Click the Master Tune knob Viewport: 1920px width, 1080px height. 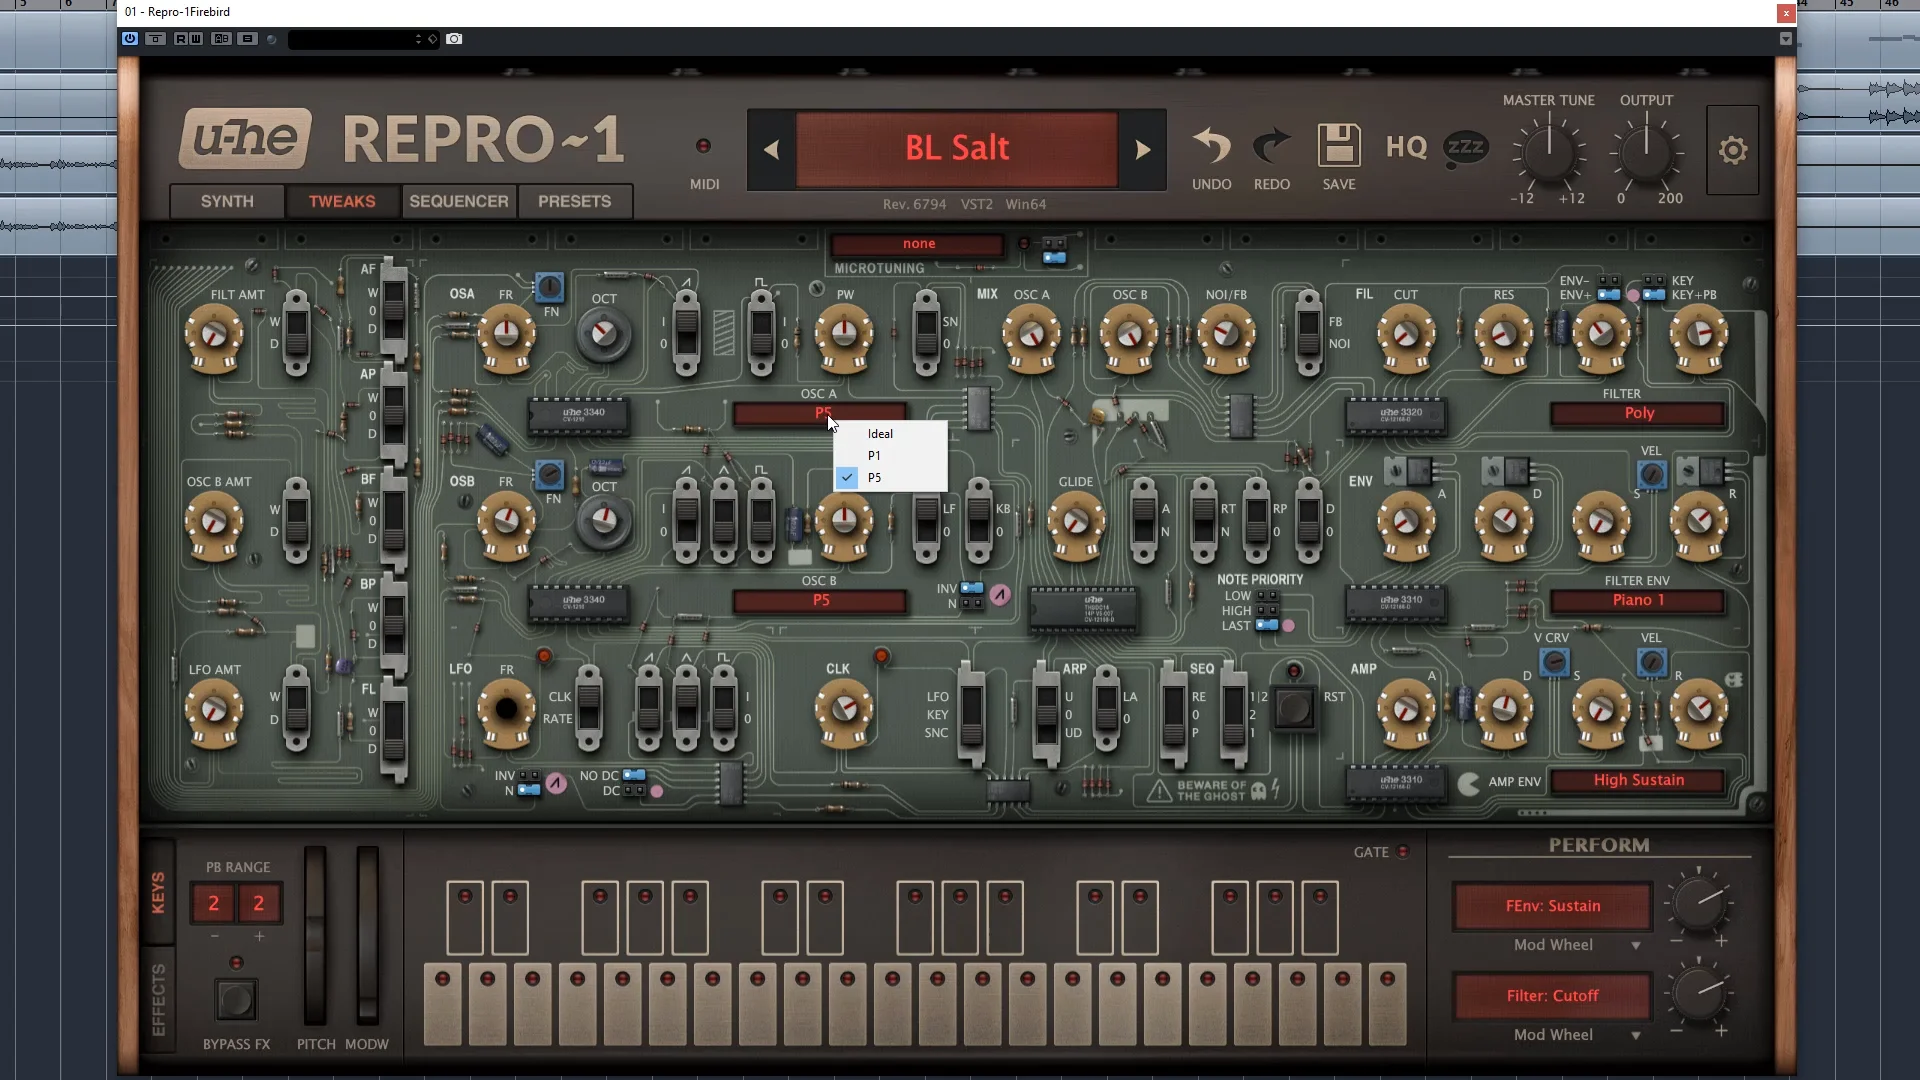pos(1548,152)
